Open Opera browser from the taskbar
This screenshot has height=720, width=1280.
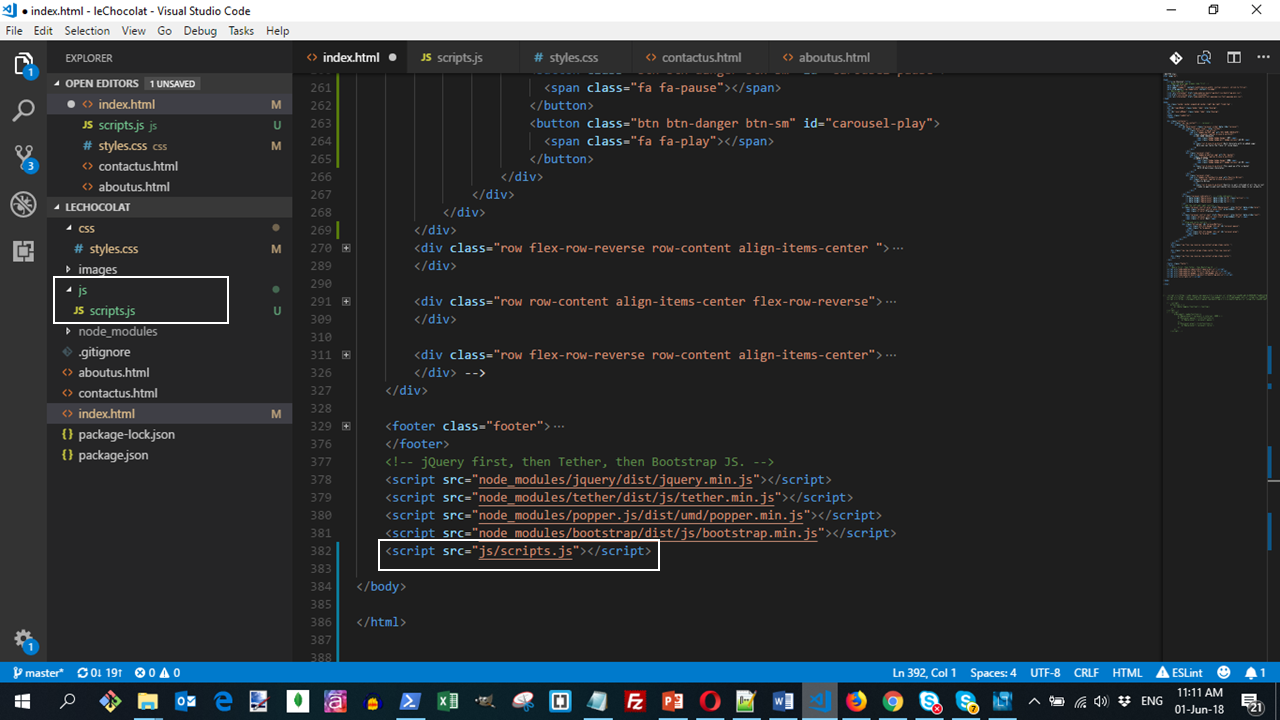(x=708, y=701)
